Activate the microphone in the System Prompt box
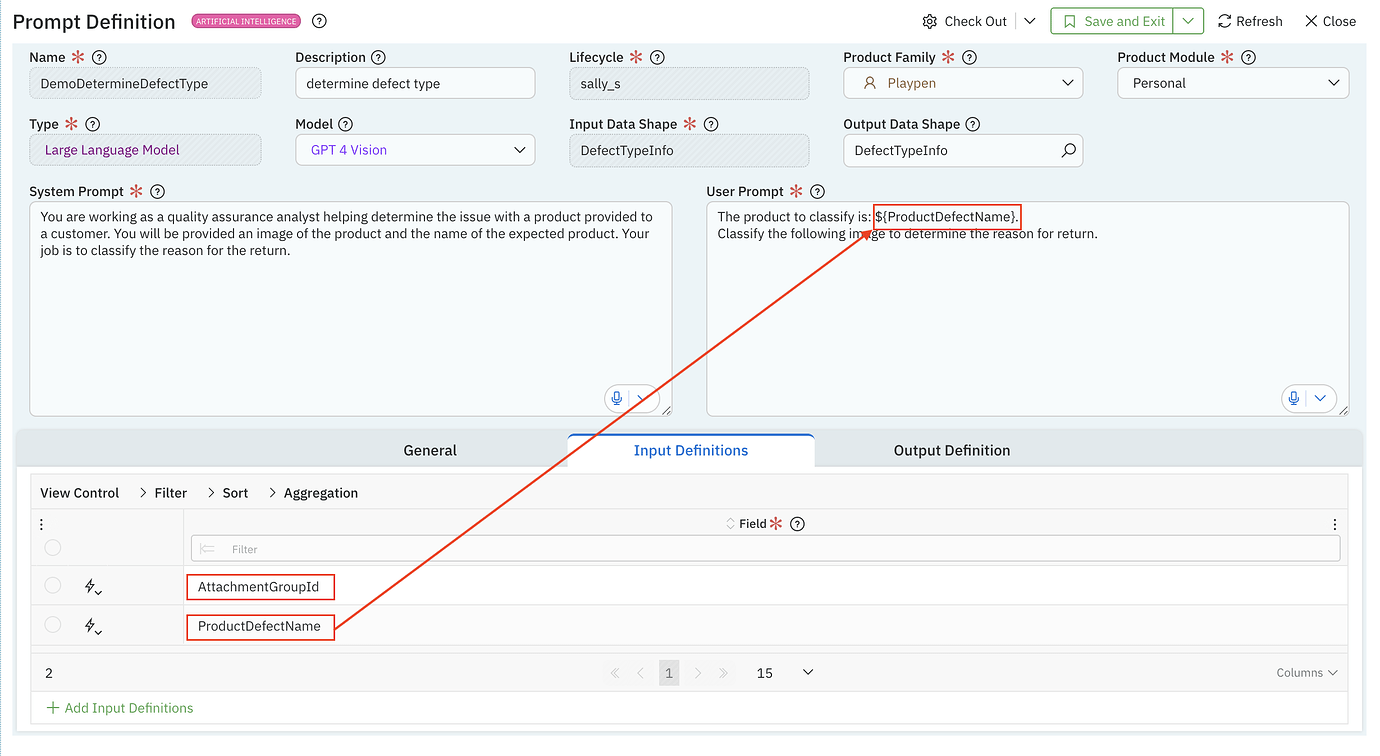Screen dimensions: 1380x756 point(617,398)
